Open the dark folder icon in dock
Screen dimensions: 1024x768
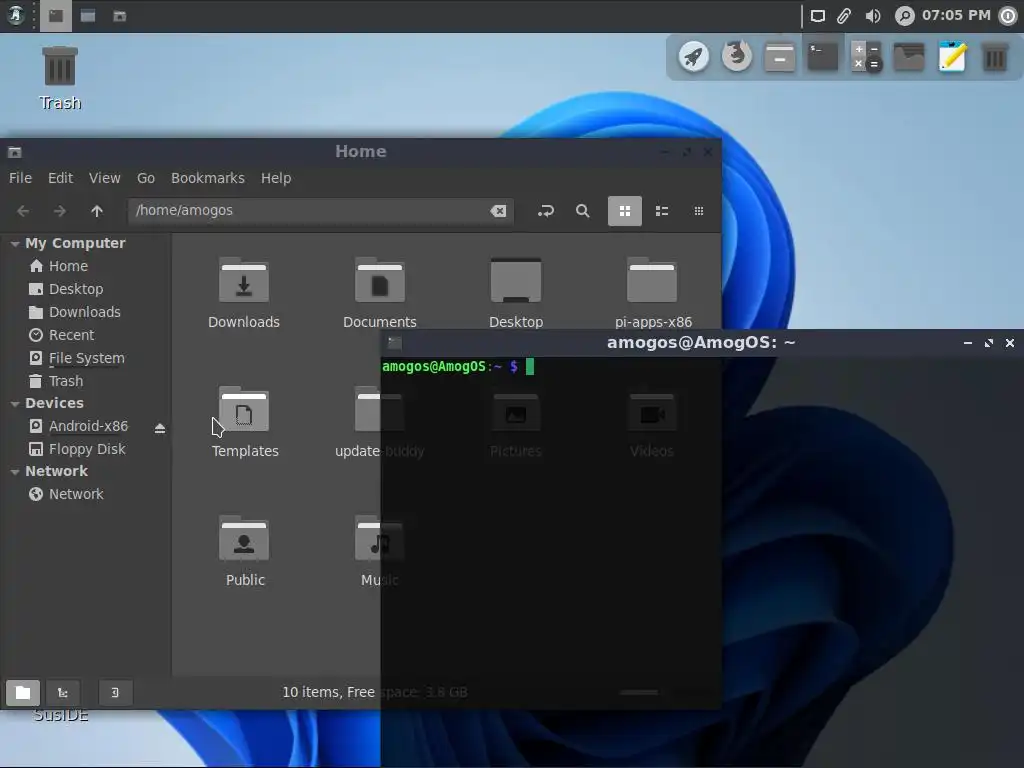(909, 57)
